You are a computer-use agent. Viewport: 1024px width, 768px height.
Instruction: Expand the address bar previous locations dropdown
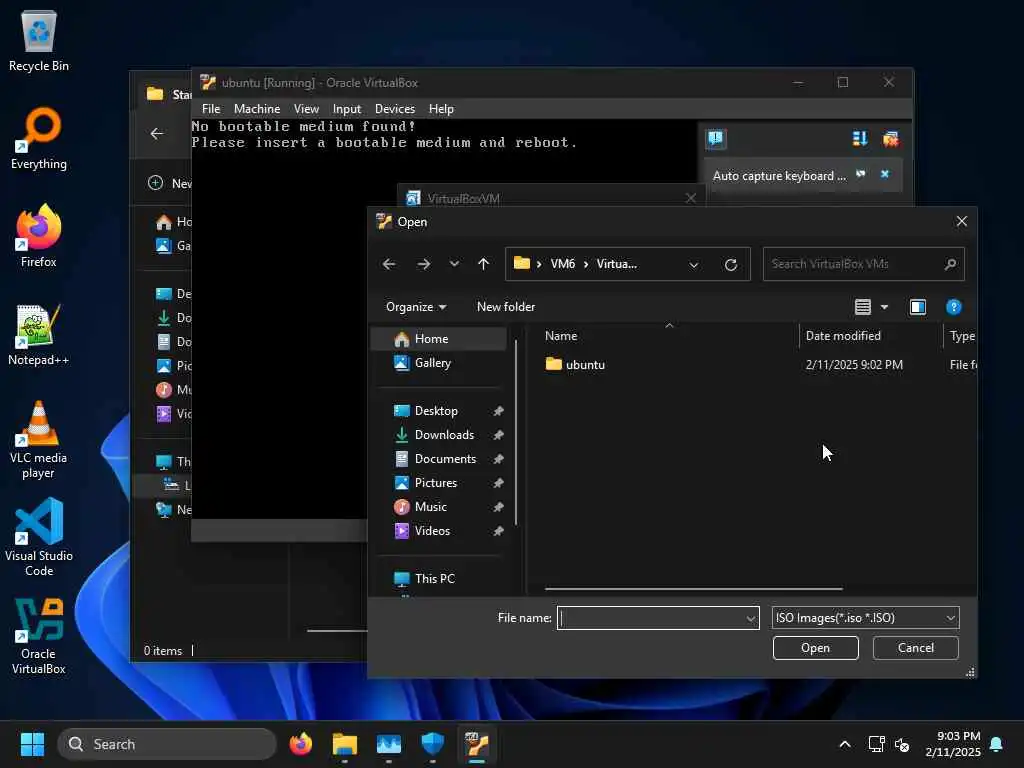[694, 264]
